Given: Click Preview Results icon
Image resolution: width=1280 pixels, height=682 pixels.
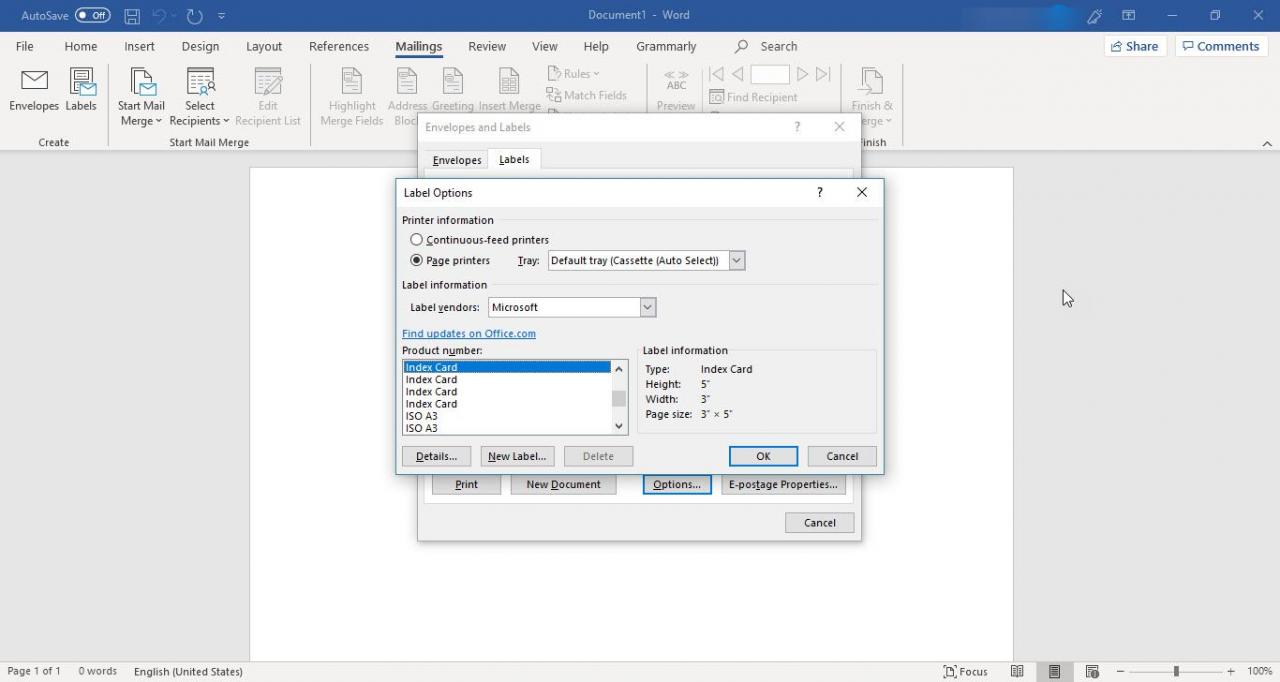Looking at the screenshot, I should [x=676, y=90].
